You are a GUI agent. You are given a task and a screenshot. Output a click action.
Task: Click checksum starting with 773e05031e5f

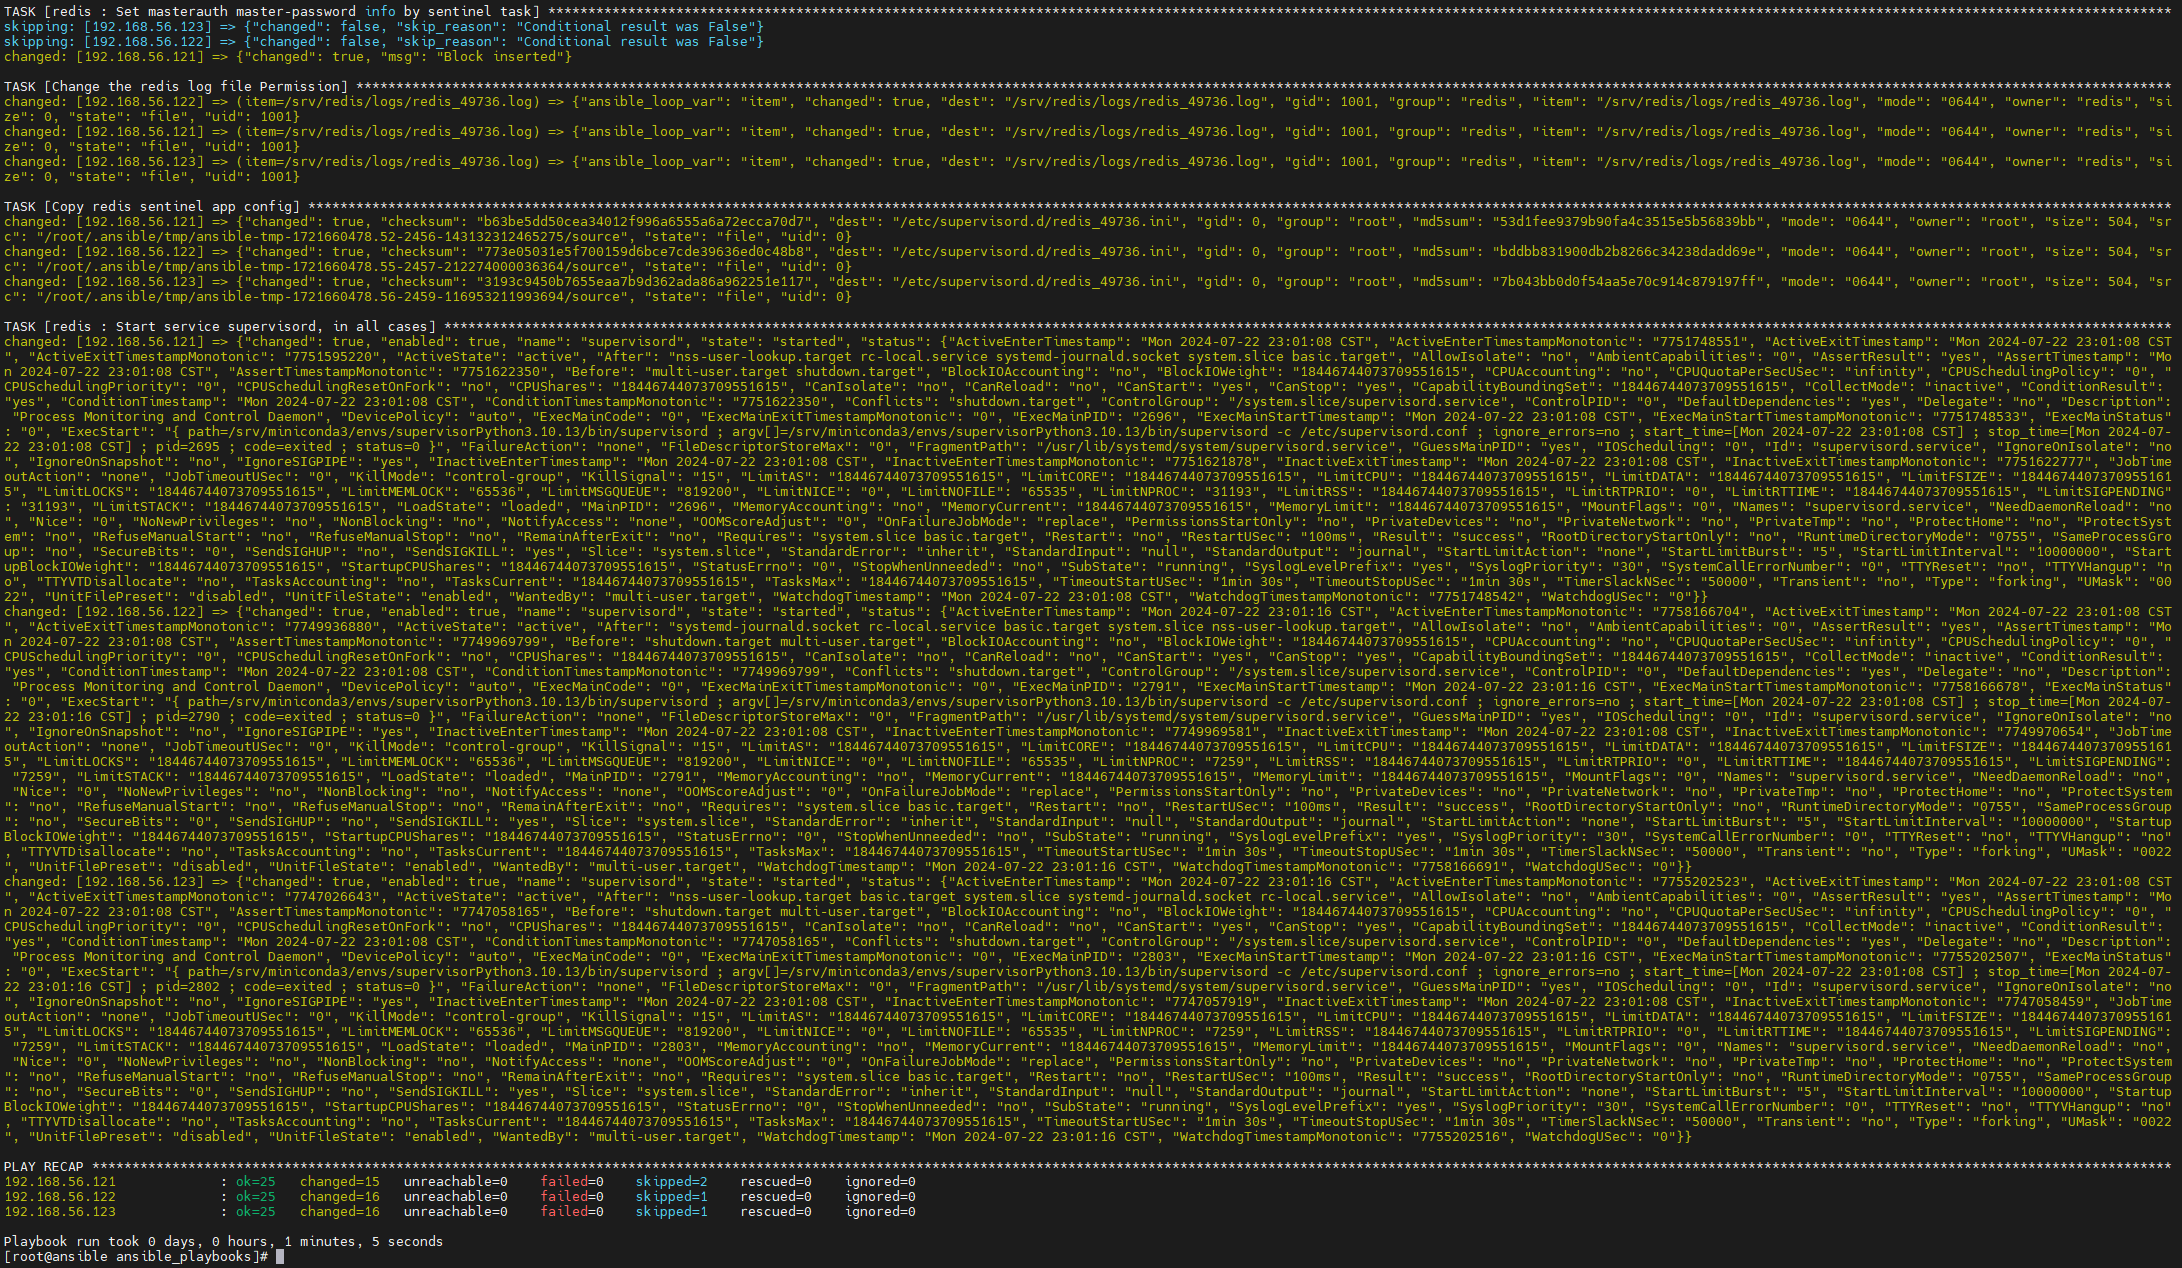[x=644, y=252]
